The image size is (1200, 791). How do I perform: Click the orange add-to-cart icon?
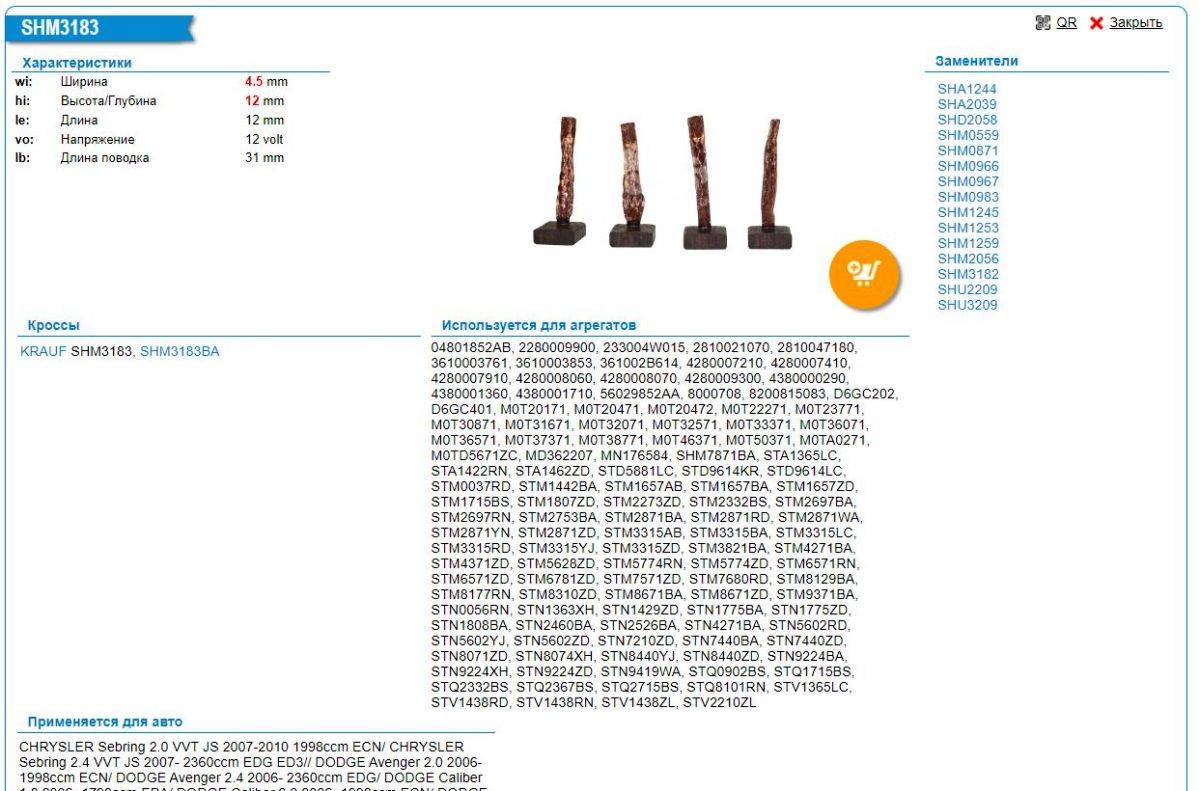(x=864, y=272)
